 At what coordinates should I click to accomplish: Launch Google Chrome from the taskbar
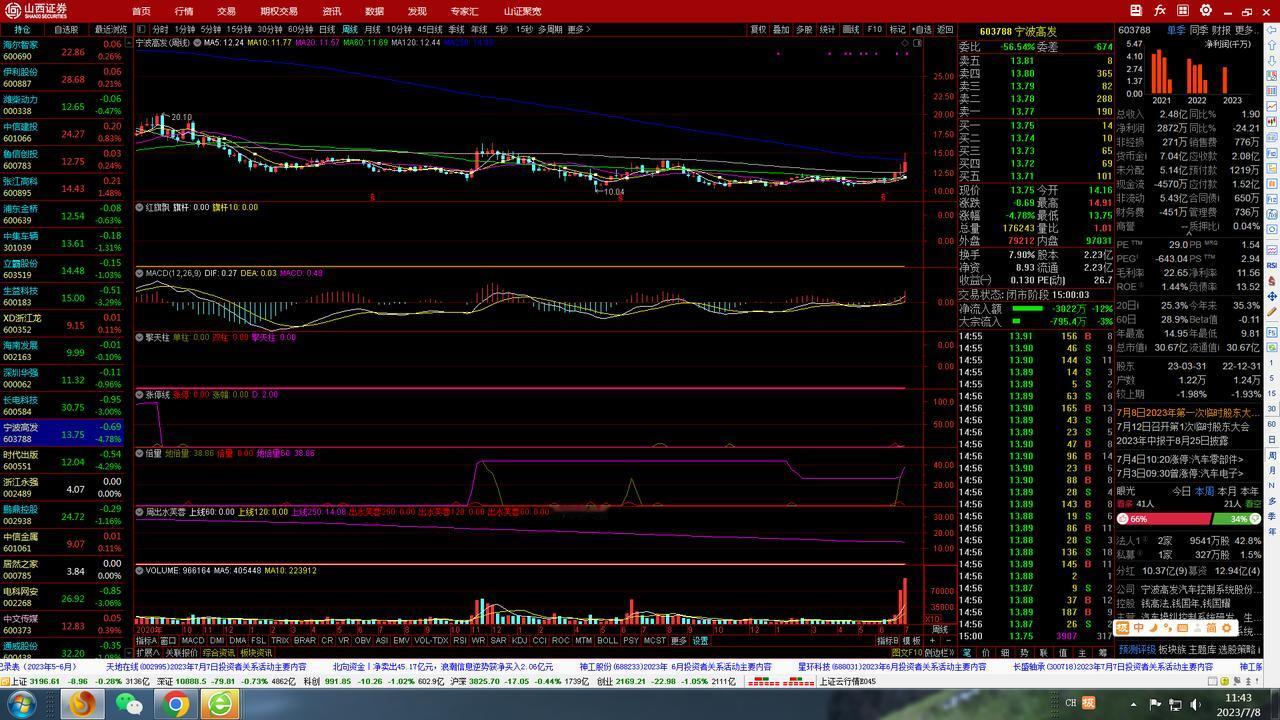coord(176,704)
